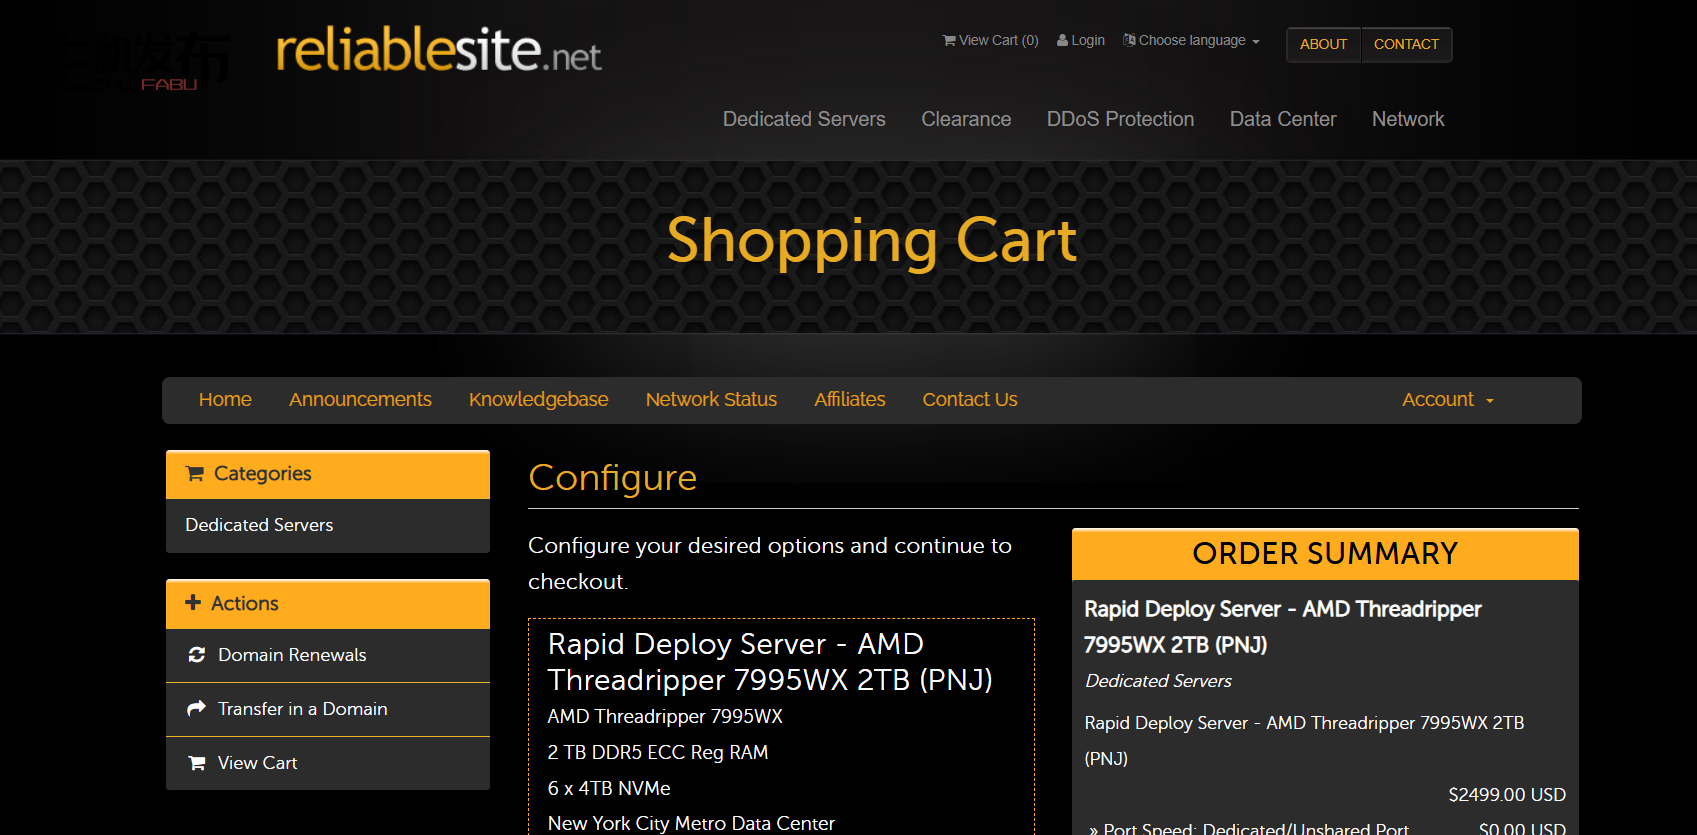Open the Account dropdown menu
The height and width of the screenshot is (835, 1697).
tap(1447, 400)
